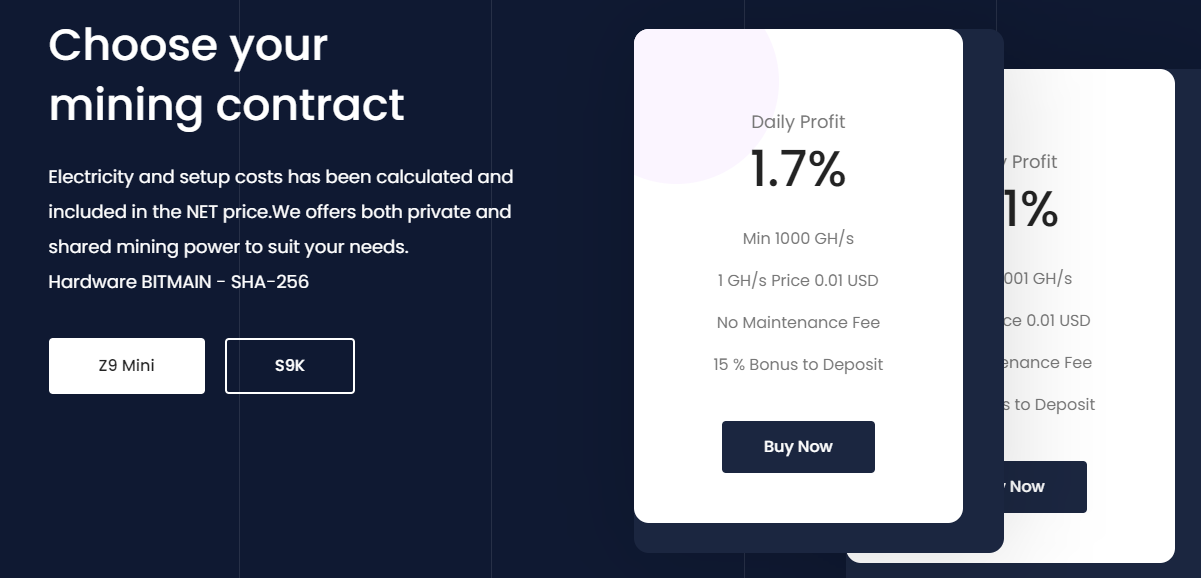Viewport: 1201px width, 578px height.
Task: Click the cut-off 001 GH/s text
Action: coord(1038,279)
